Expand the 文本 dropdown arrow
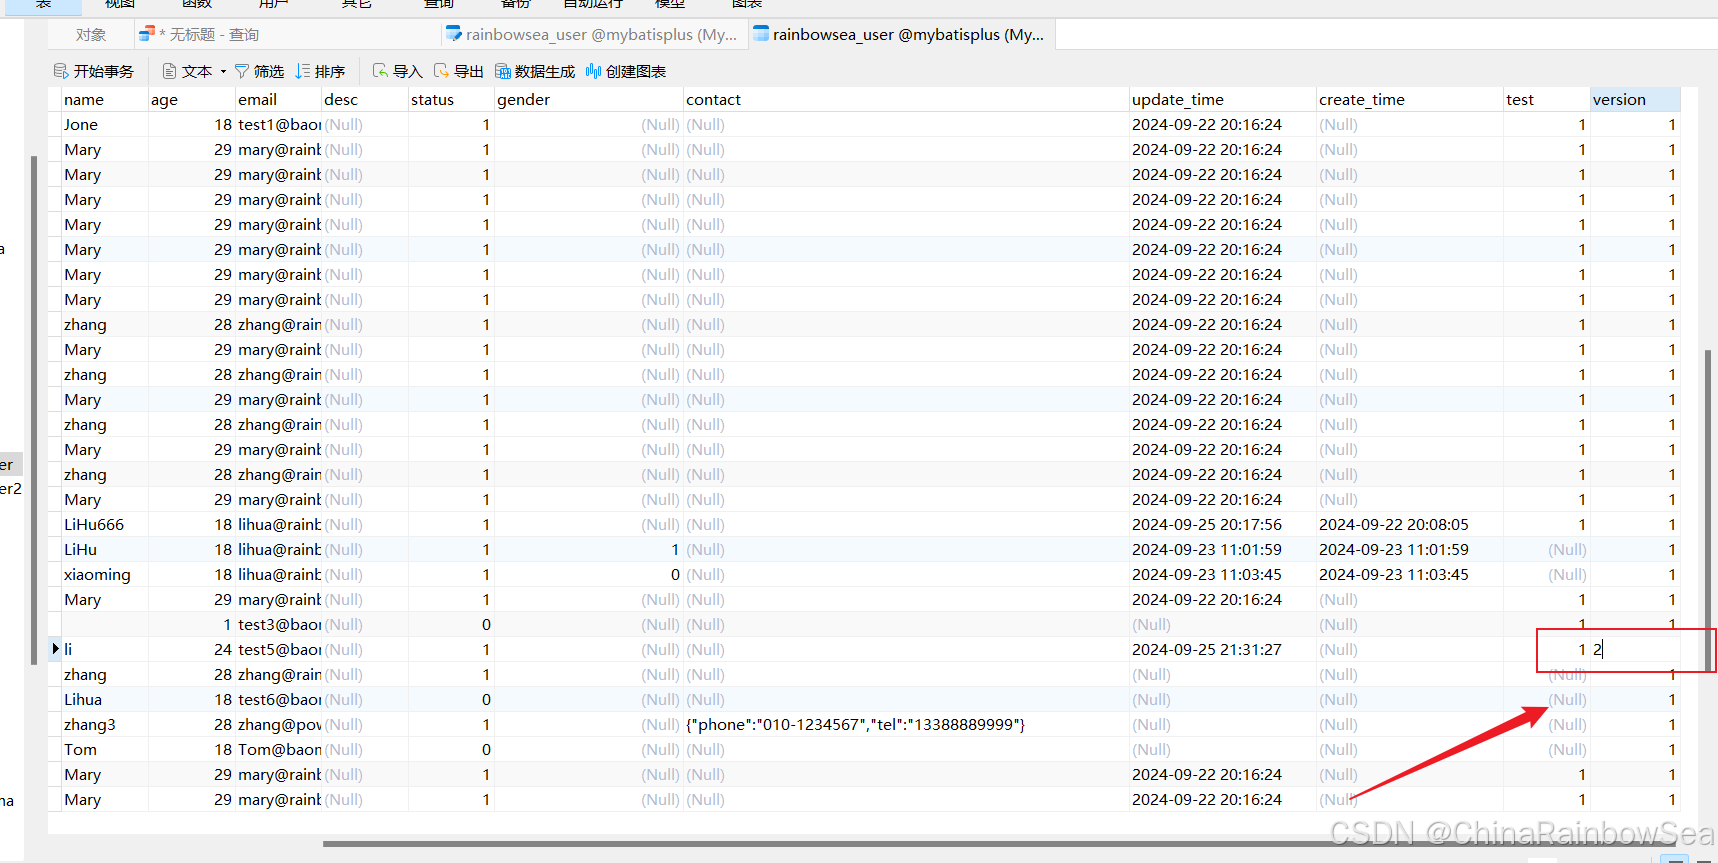1718x863 pixels. pos(223,72)
